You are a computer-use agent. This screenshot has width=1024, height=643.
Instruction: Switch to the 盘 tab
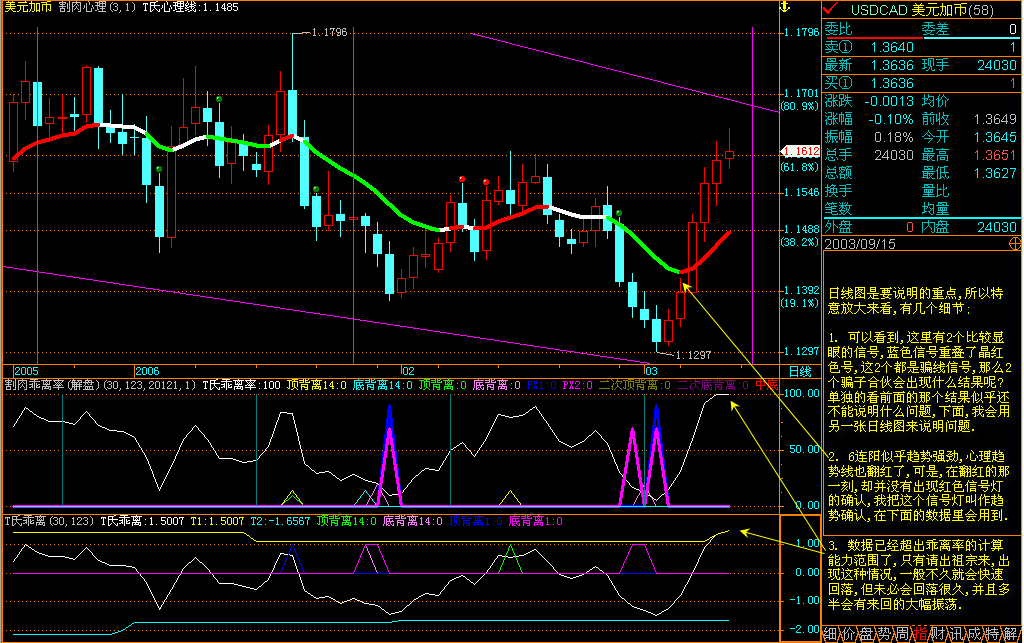868,633
